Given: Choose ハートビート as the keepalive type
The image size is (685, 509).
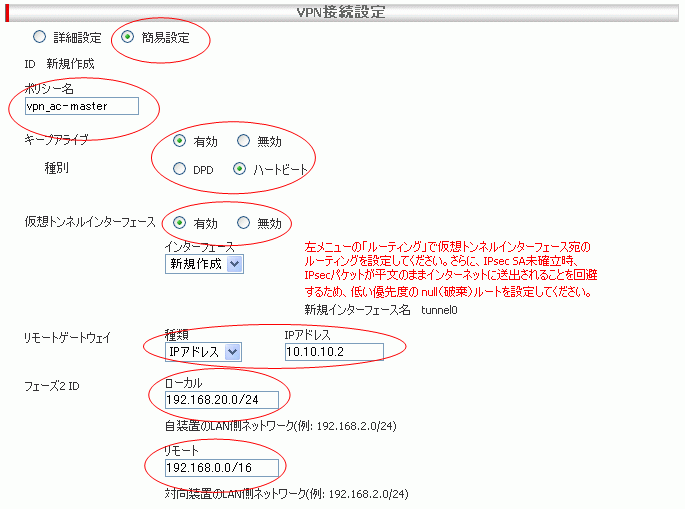Looking at the screenshot, I should pyautogui.click(x=239, y=169).
